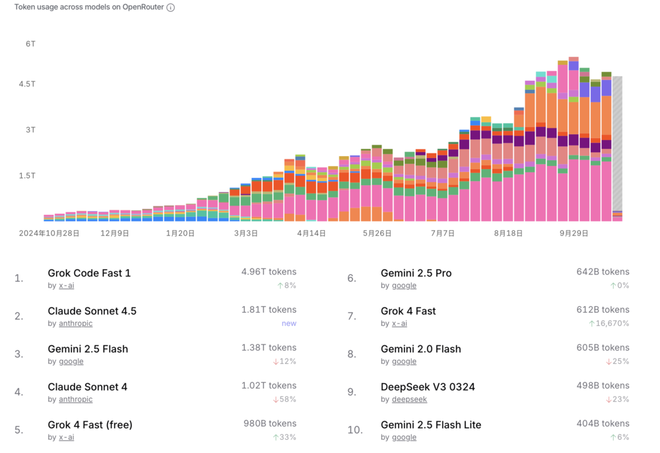Open the x-ai author link under Grok Code Fast 1
Image resolution: width=660 pixels, height=453 pixels.
coord(69,286)
